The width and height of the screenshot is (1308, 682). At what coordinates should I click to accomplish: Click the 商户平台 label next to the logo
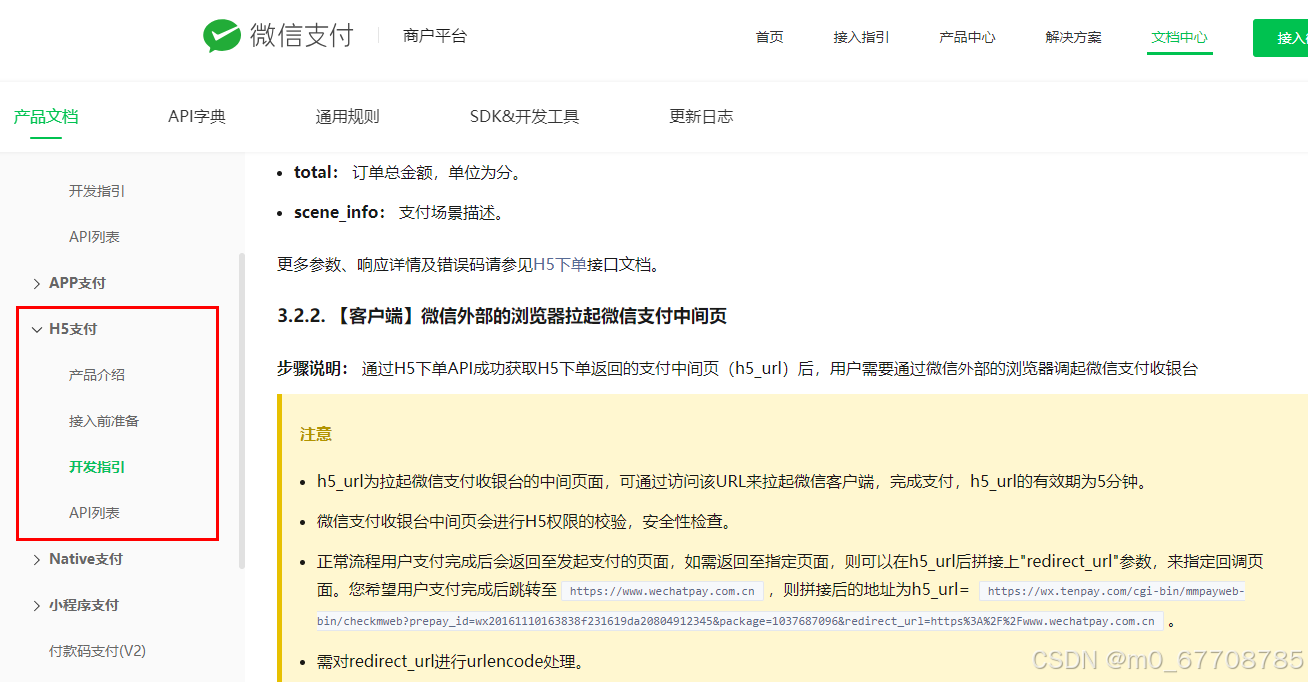point(435,36)
